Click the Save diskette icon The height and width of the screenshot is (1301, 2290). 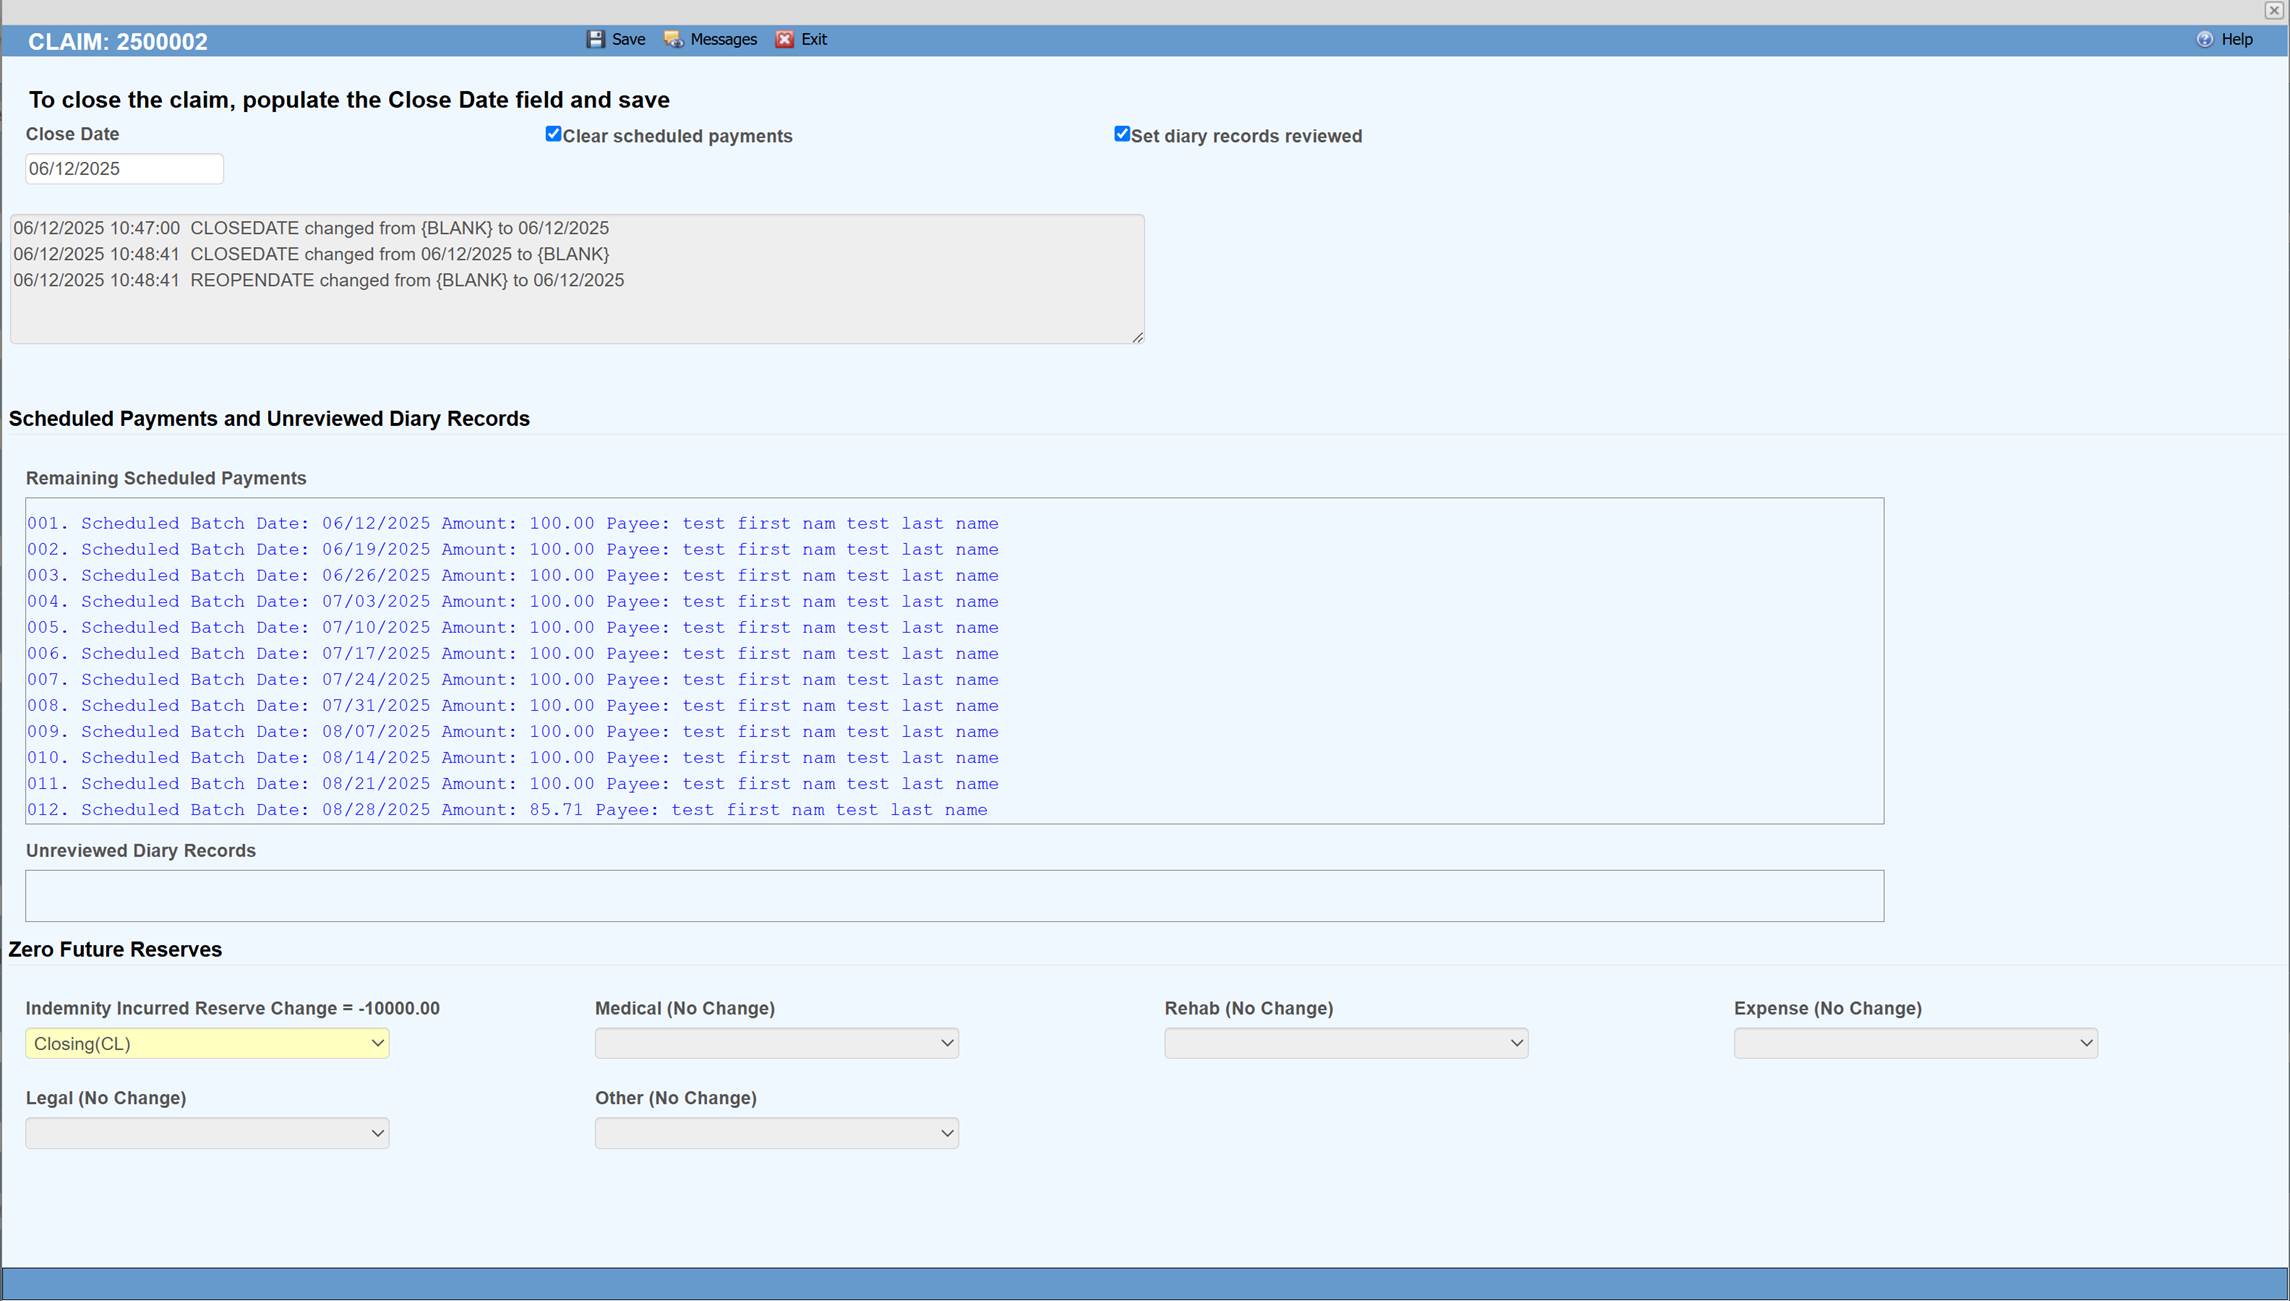tap(598, 39)
